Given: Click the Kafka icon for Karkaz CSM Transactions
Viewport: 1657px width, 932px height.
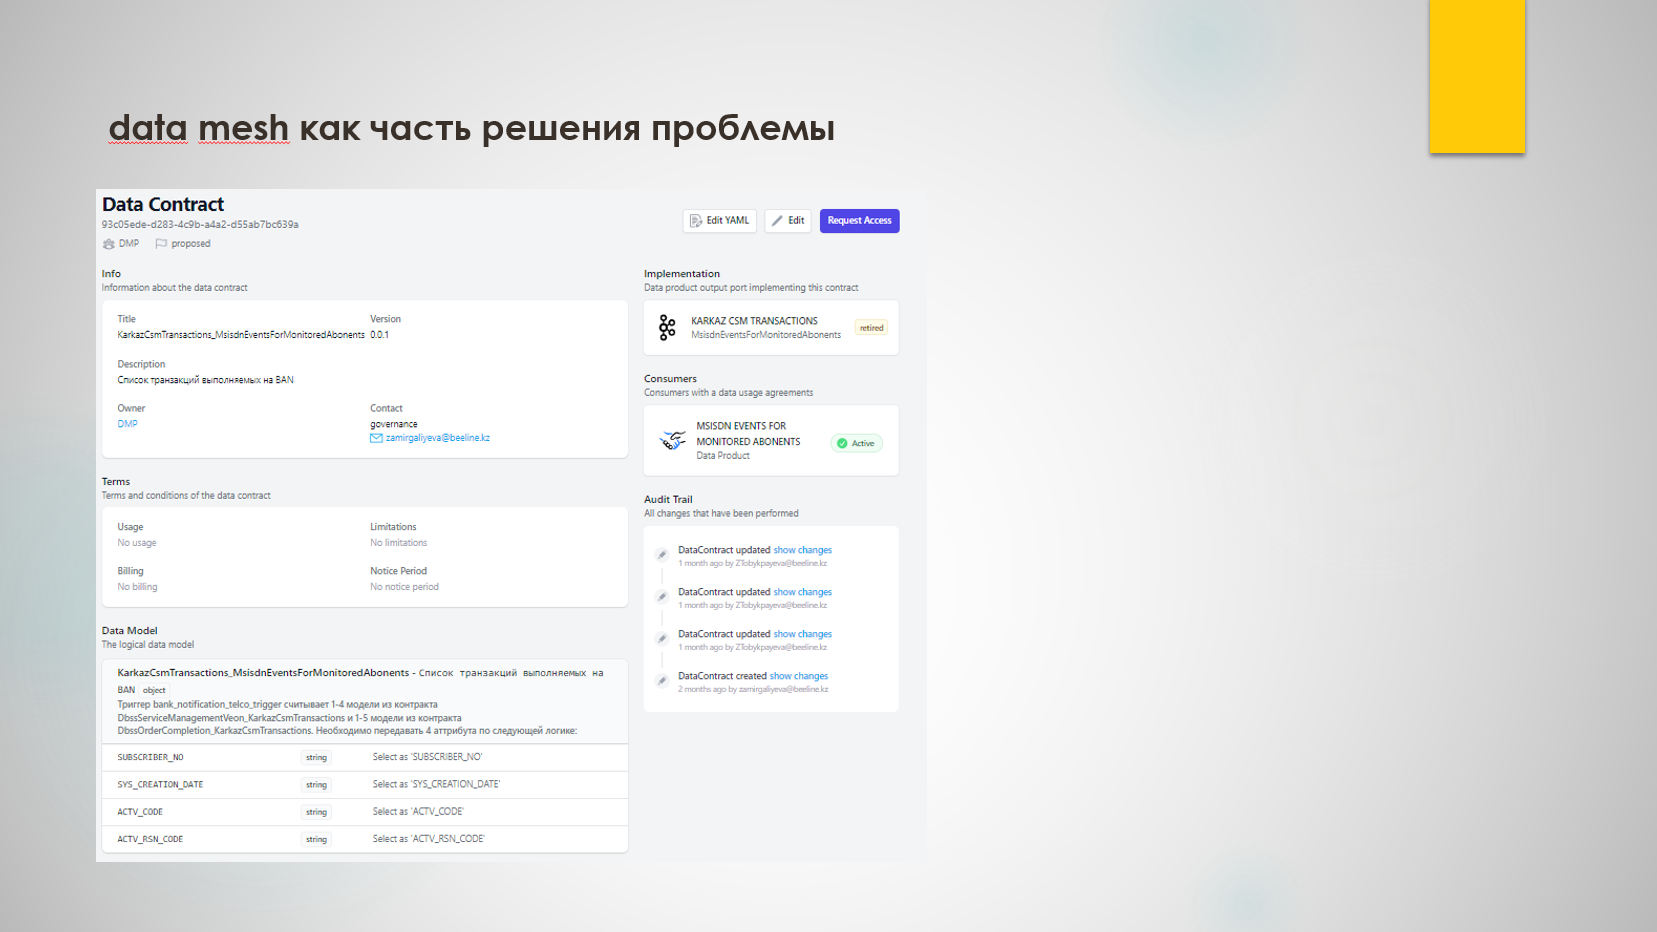Looking at the screenshot, I should [x=667, y=328].
